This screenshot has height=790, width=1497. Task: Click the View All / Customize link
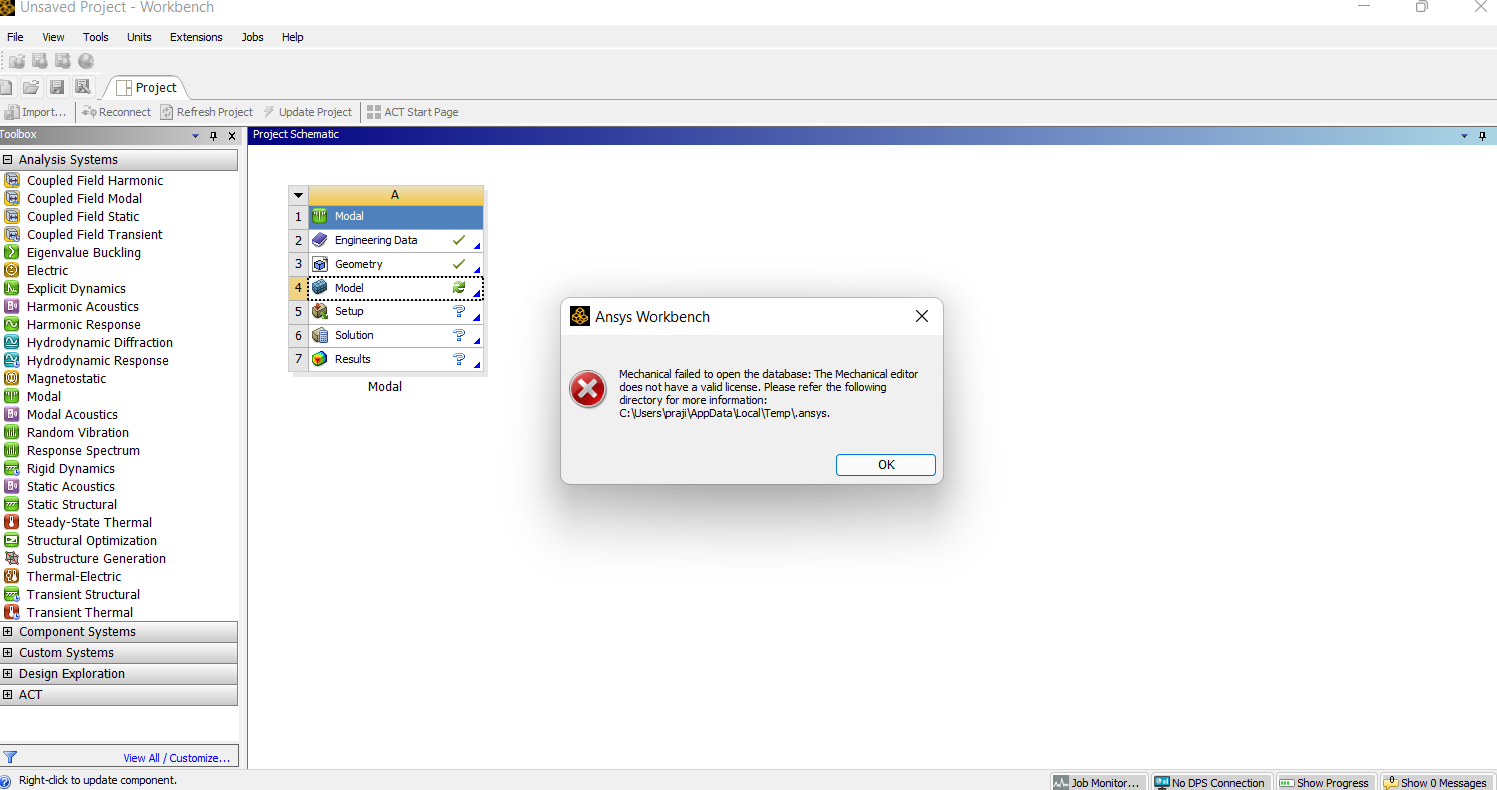(177, 758)
